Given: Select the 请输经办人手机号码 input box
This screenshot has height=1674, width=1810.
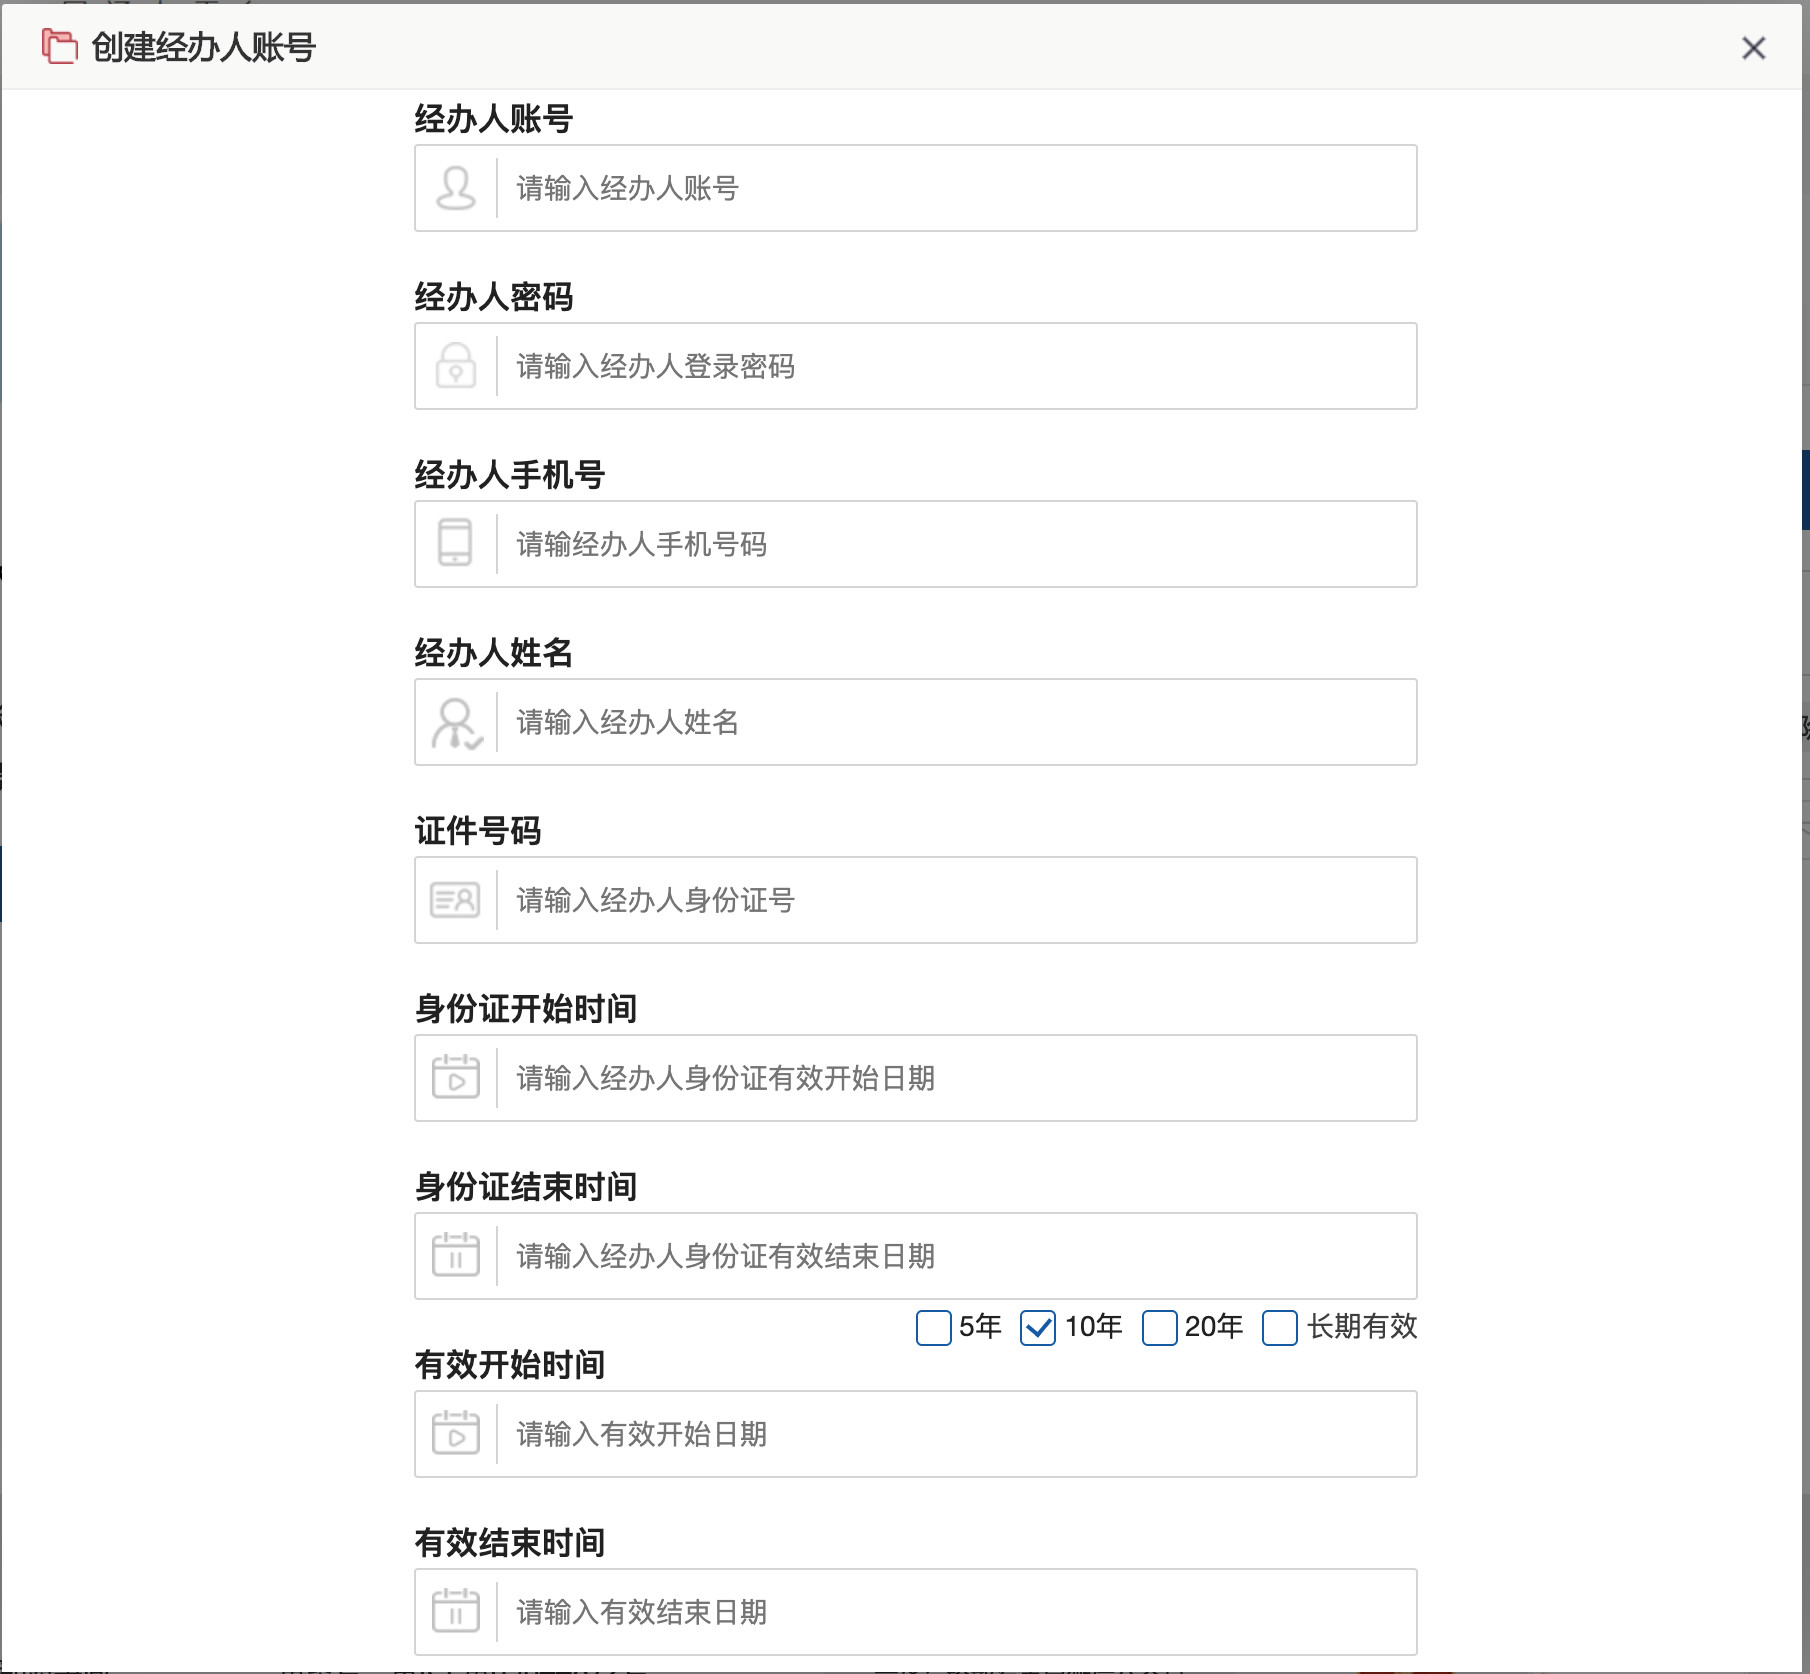Looking at the screenshot, I should [955, 544].
